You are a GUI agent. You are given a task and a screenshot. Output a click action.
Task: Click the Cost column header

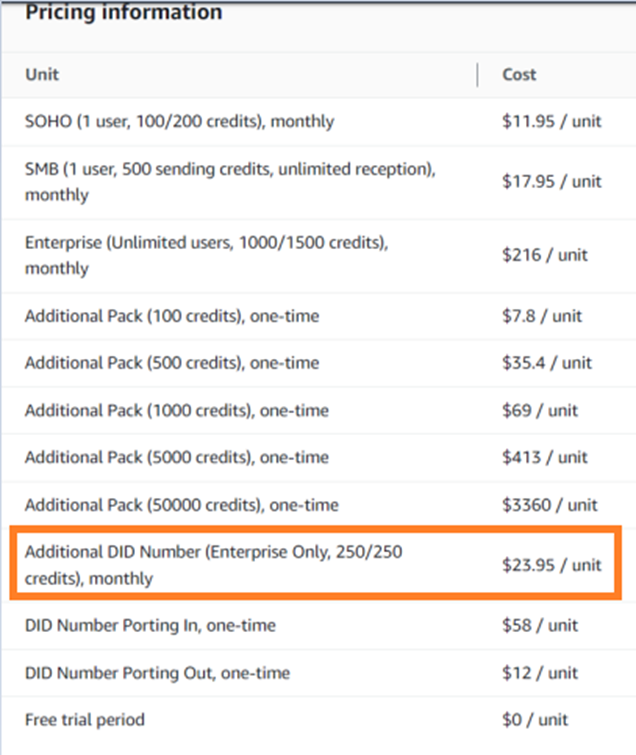pos(519,75)
